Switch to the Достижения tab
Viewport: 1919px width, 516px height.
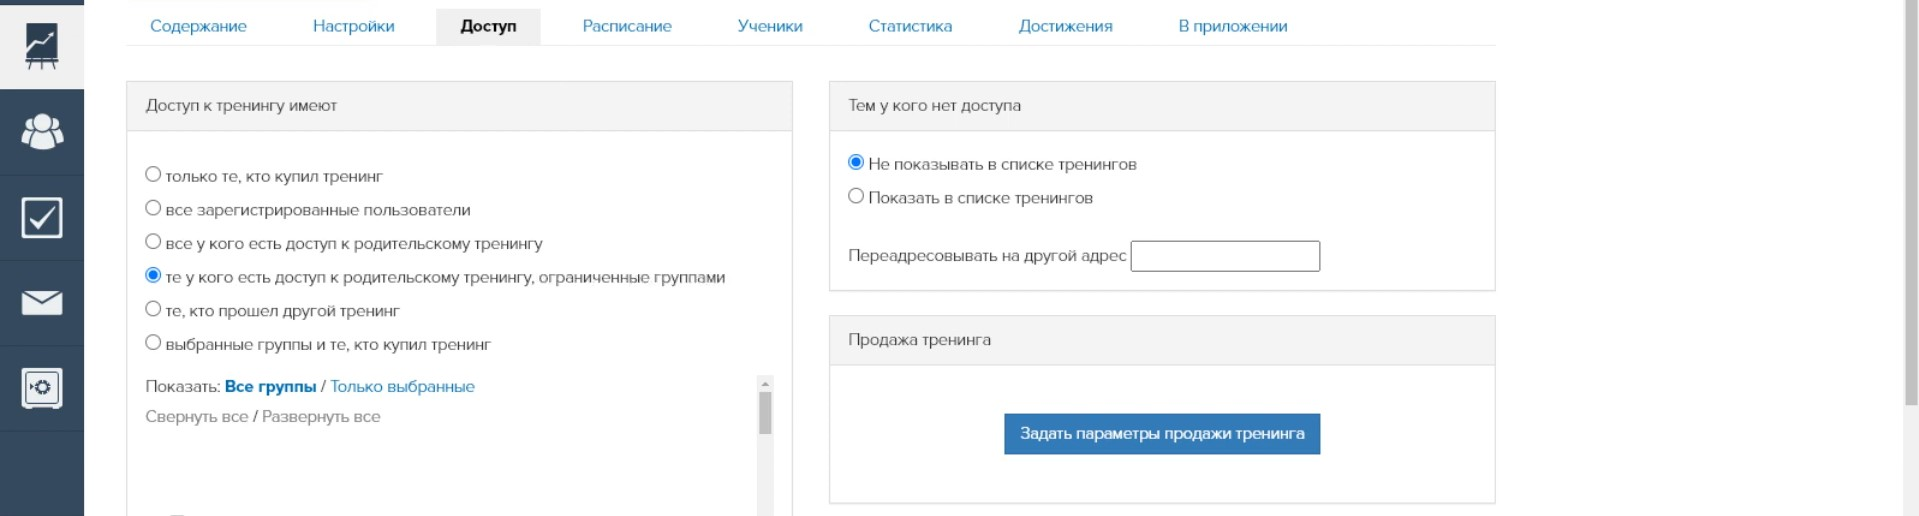1065,26
